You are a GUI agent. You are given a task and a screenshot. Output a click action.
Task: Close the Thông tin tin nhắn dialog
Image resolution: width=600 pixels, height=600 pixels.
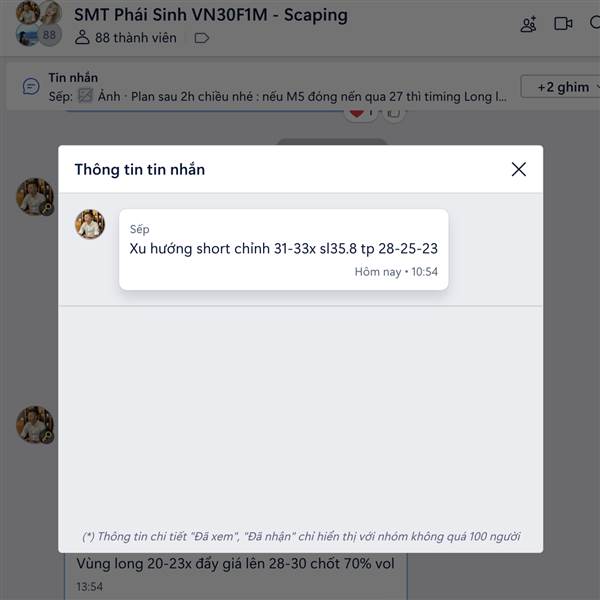pyautogui.click(x=518, y=169)
